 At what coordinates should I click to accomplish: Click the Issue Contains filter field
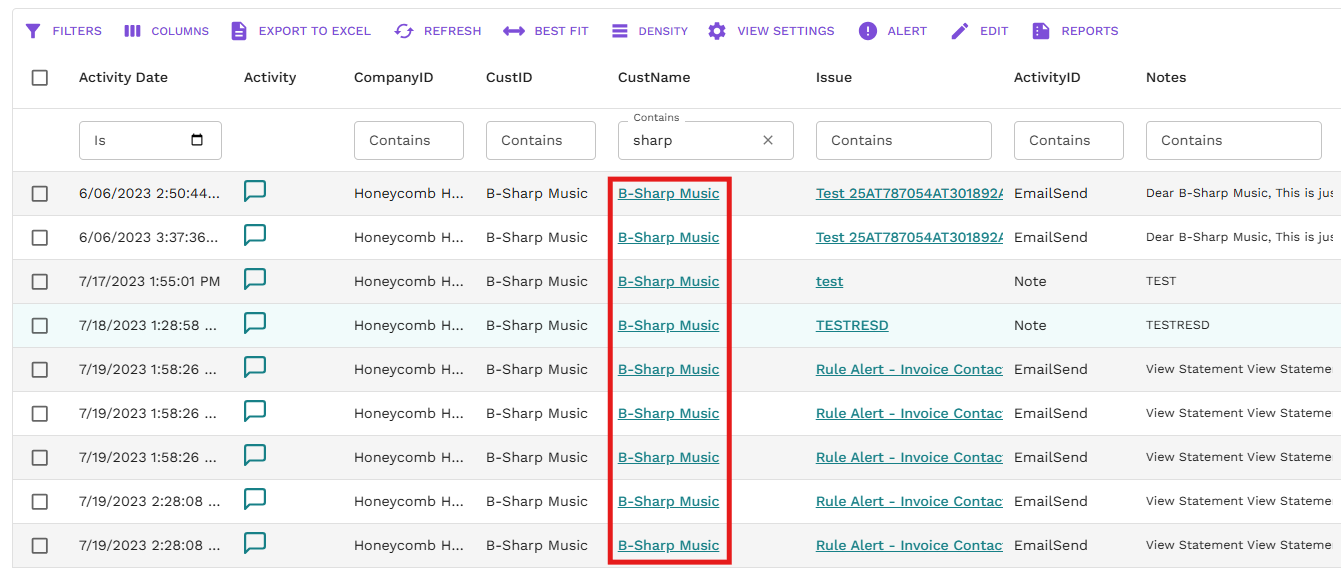tap(903, 141)
